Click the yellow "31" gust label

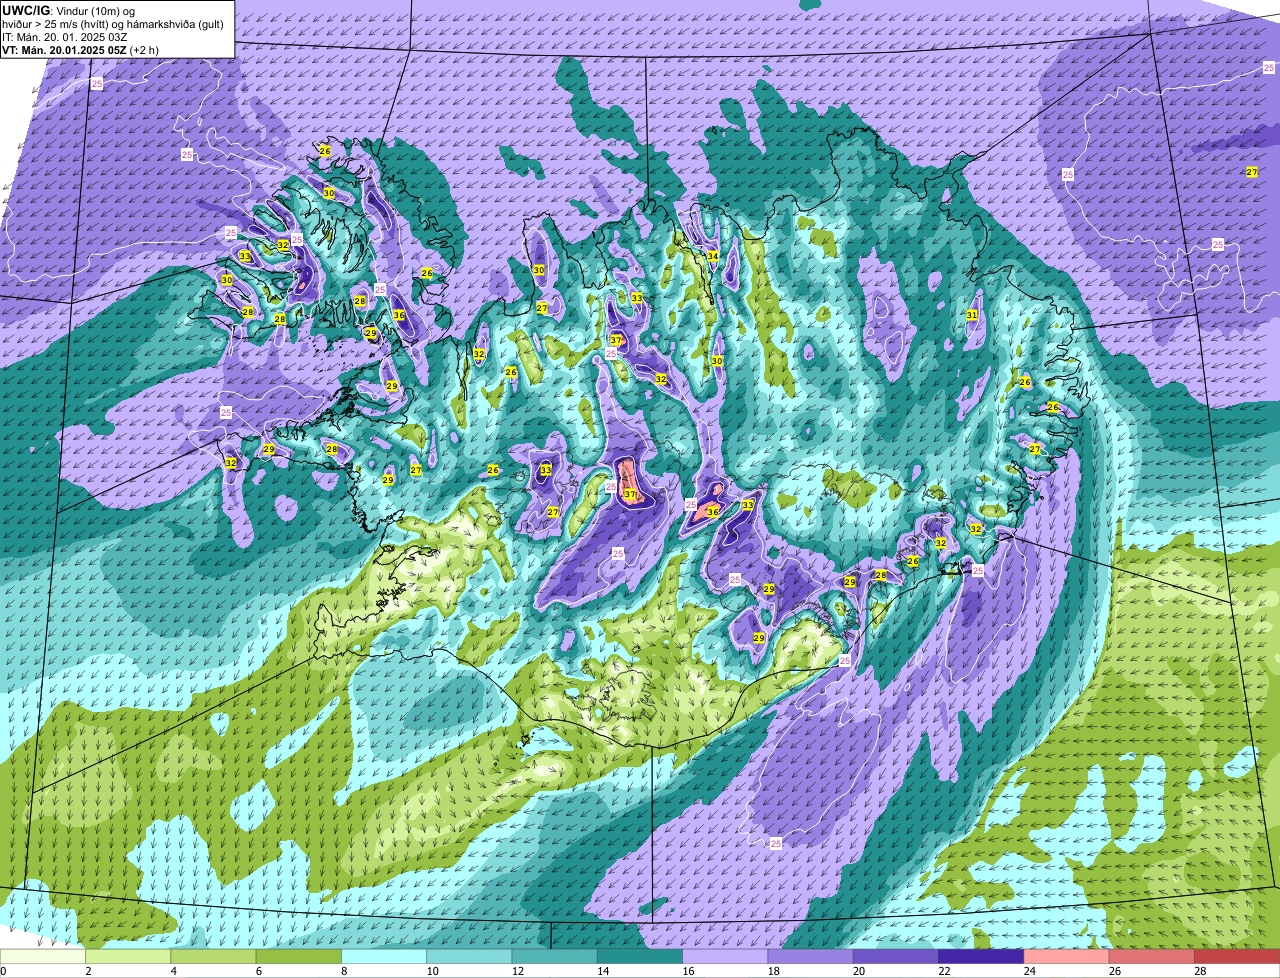(972, 315)
